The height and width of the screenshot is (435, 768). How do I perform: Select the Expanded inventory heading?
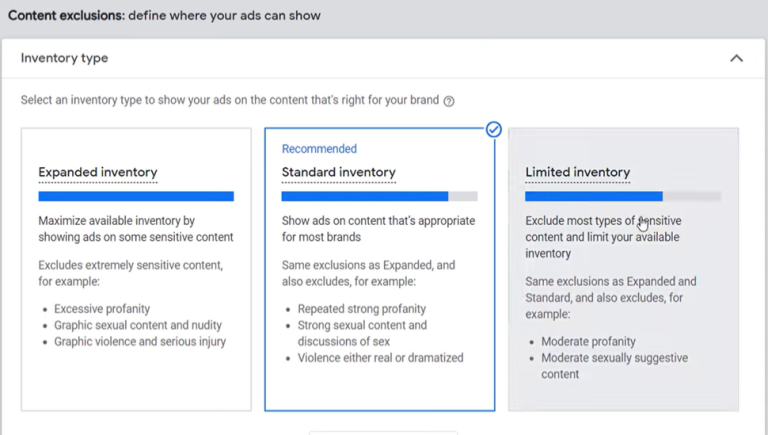pyautogui.click(x=98, y=172)
